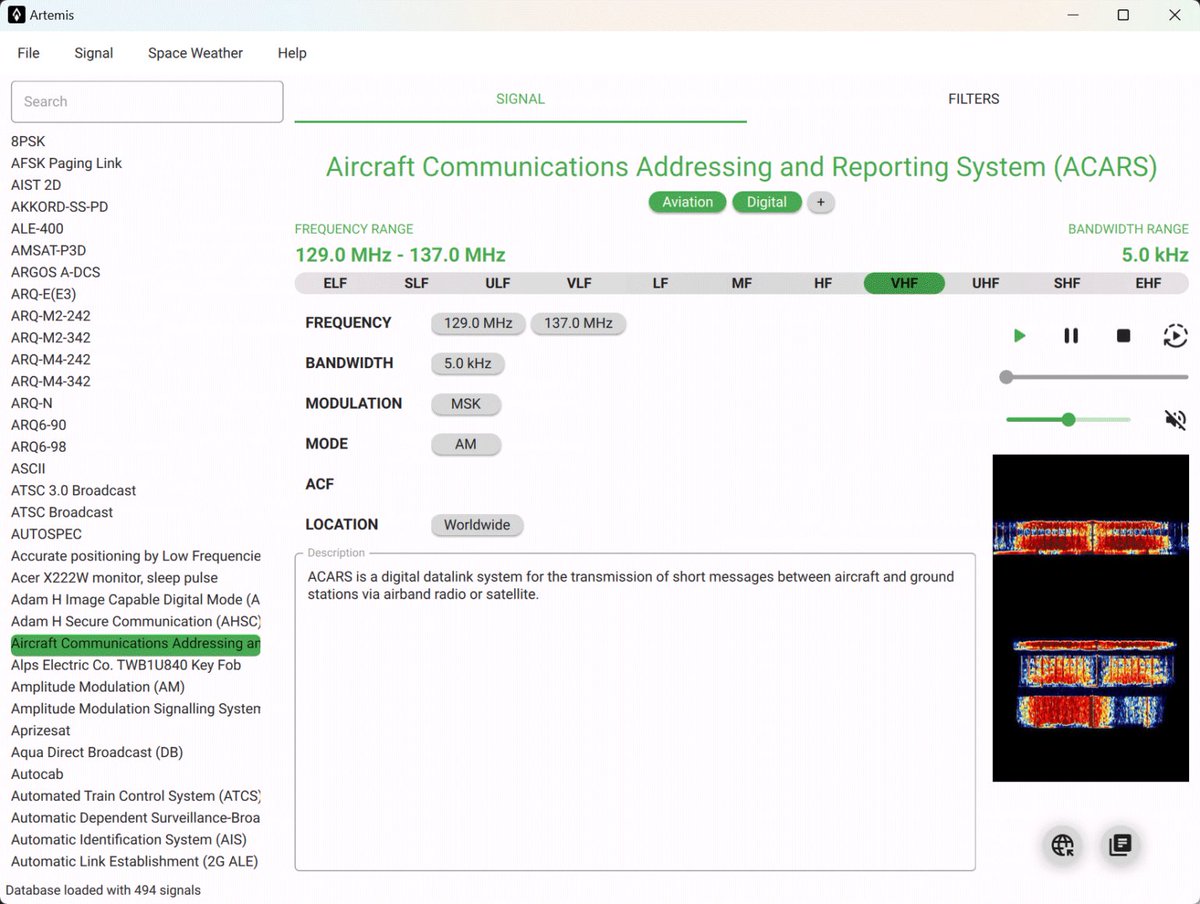The height and width of the screenshot is (904, 1200).
Task: Click the 129.0 MHz frequency chip
Action: tap(478, 323)
